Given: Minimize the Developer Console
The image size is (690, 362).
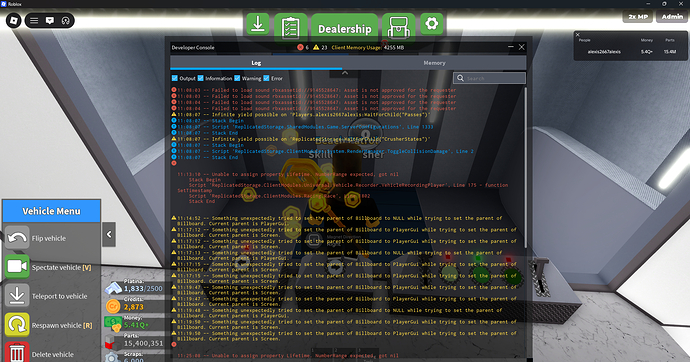Looking at the screenshot, I should [x=510, y=47].
